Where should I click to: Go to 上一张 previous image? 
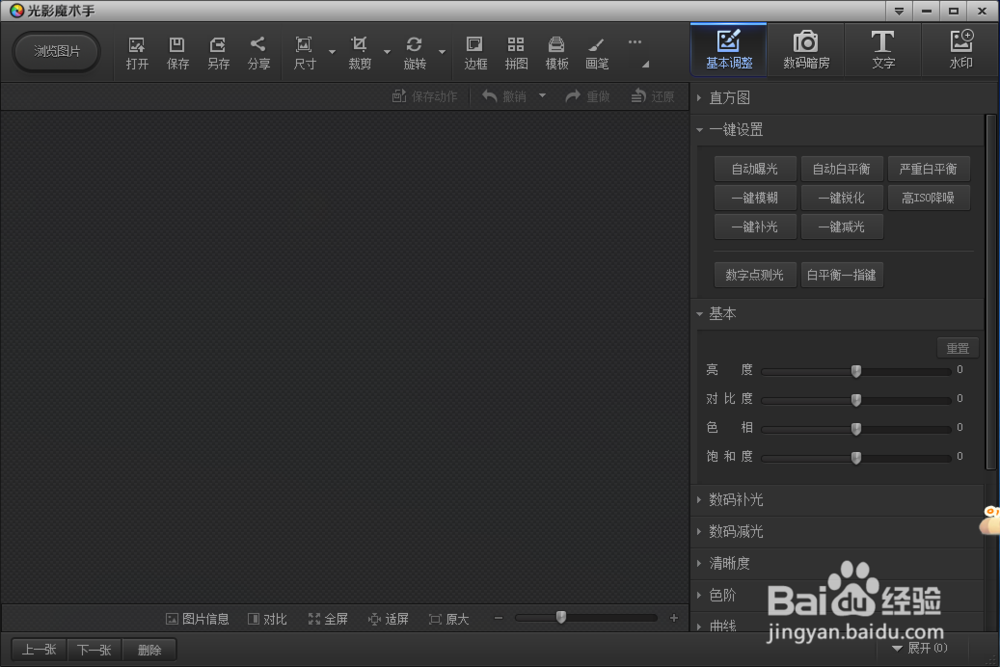[x=40, y=650]
